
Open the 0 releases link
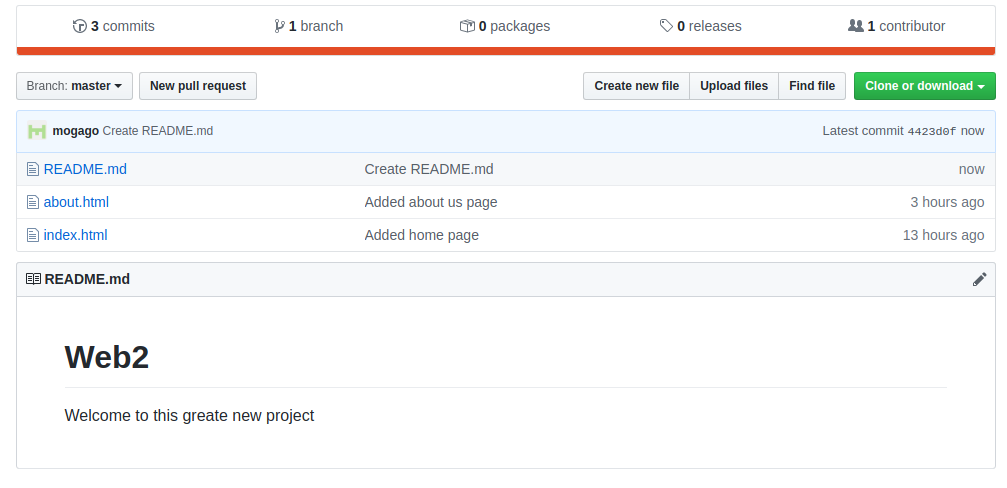(x=700, y=26)
